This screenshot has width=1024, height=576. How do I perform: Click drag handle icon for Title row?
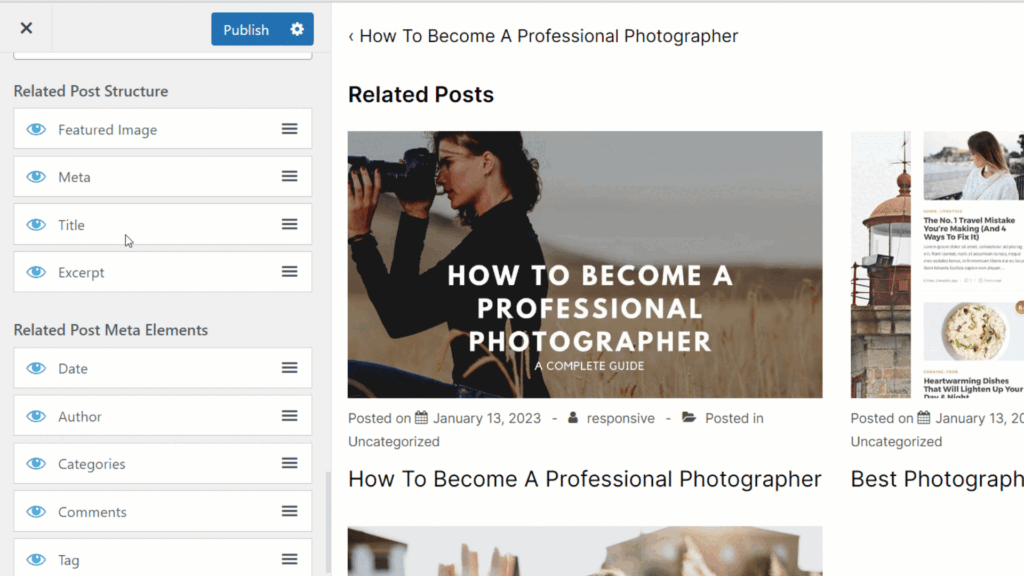(x=289, y=225)
